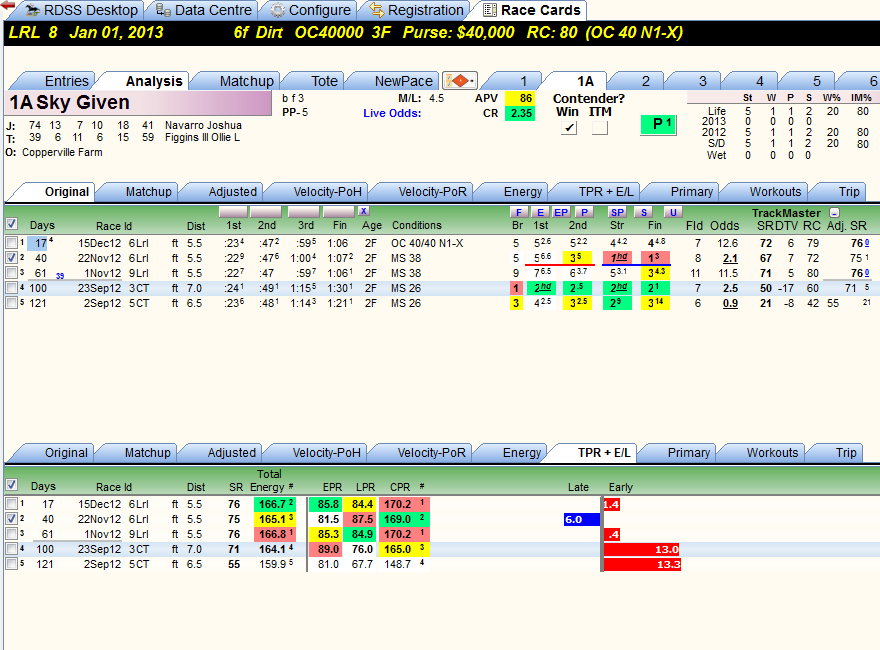Open the Registration tab
This screenshot has width=880, height=650.
[417, 10]
